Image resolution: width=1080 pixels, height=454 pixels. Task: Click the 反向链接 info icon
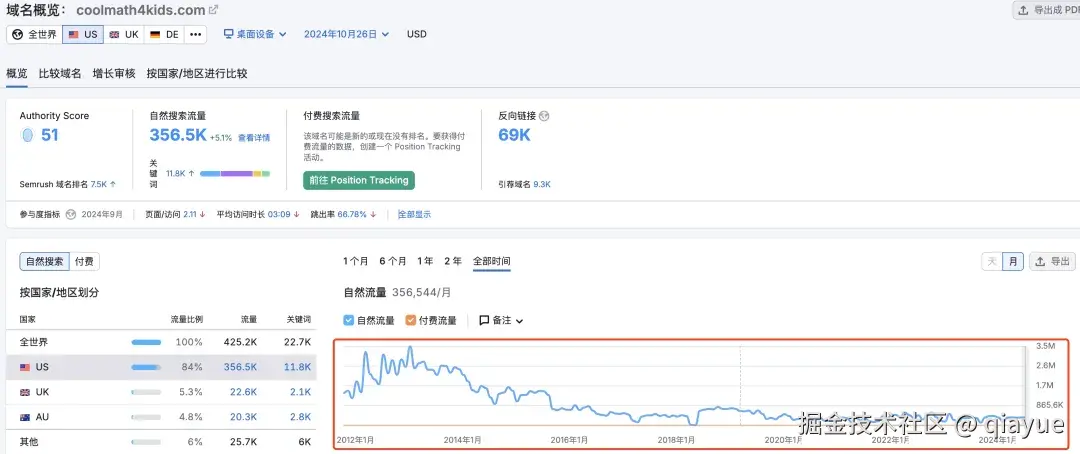click(544, 116)
